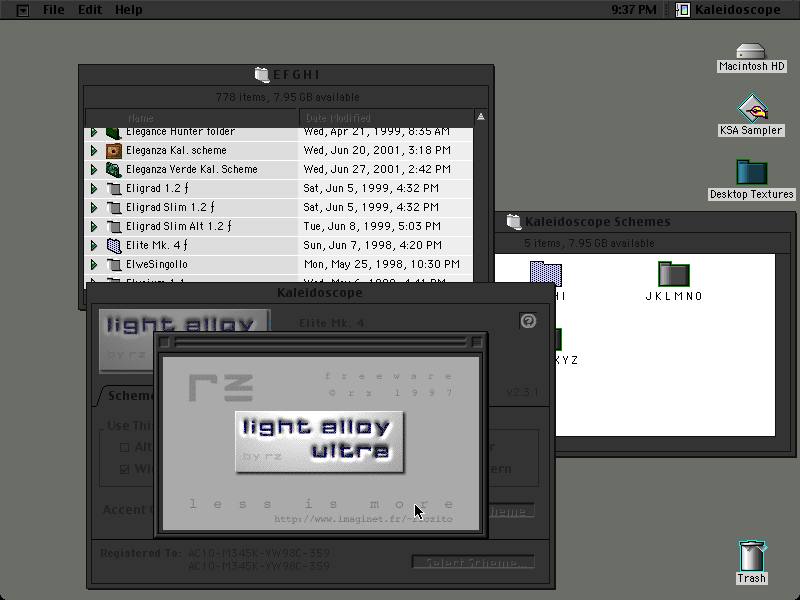800x600 pixels.
Task: Select the J K L M N O folder icon
Action: (674, 274)
